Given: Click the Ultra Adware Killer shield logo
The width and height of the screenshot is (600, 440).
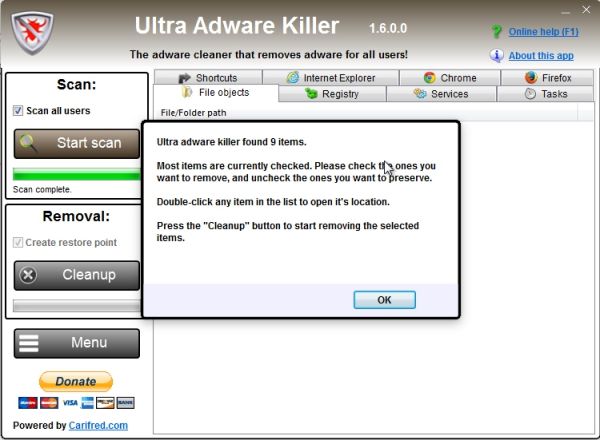Looking at the screenshot, I should tap(32, 33).
